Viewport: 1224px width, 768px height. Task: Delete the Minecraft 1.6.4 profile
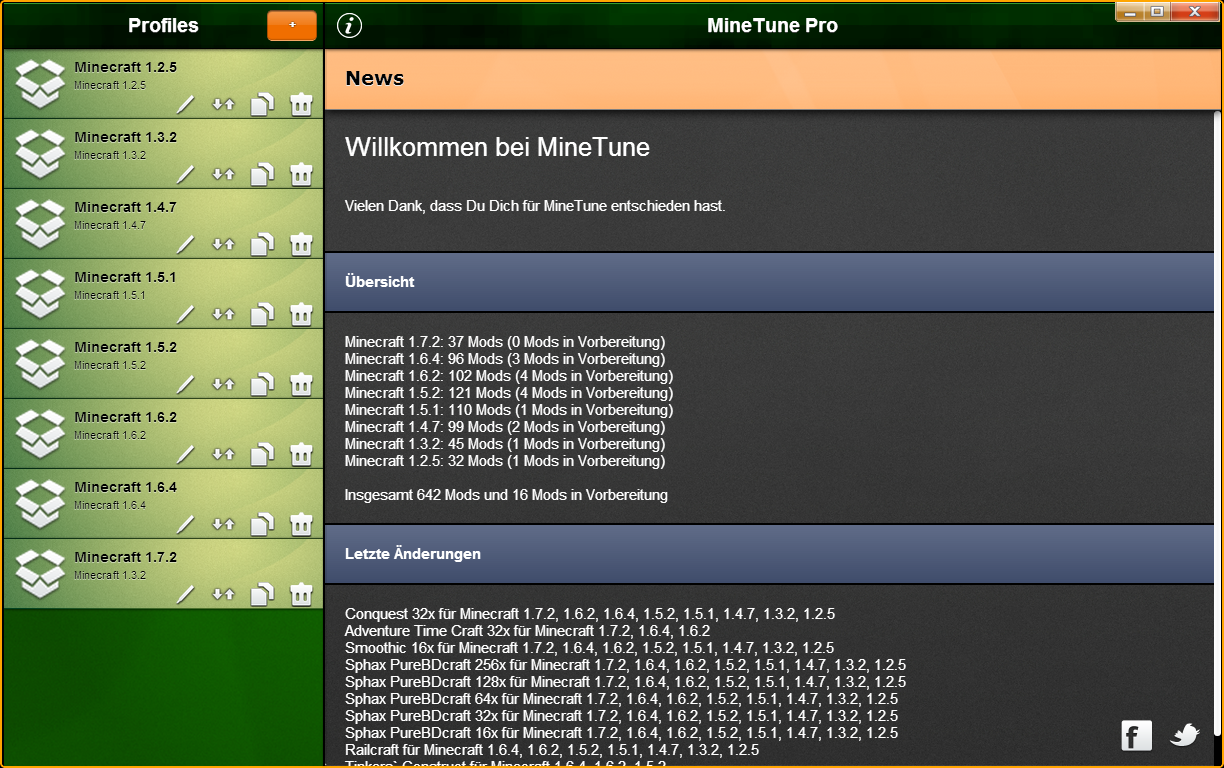301,524
